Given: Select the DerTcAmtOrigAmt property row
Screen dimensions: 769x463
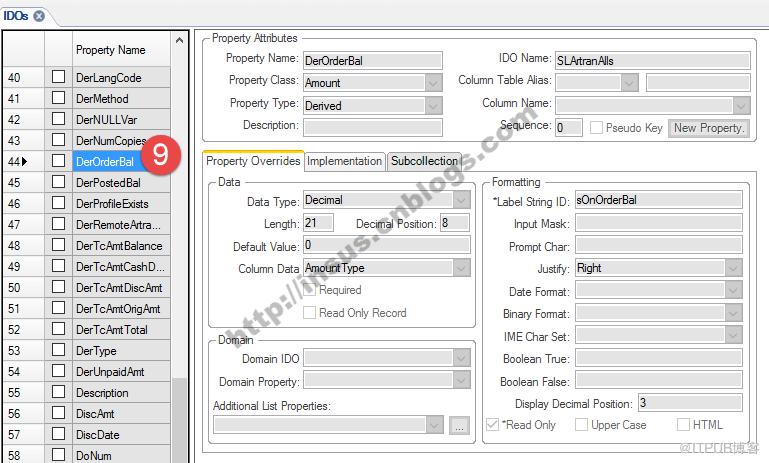Looking at the screenshot, I should (121, 309).
